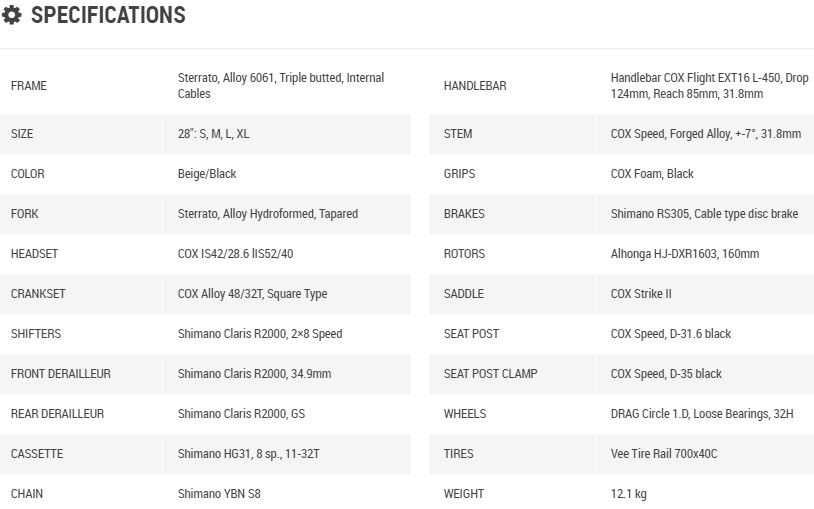Select the COX Strike II saddle value
The width and height of the screenshot is (814, 509).
[x=641, y=294]
